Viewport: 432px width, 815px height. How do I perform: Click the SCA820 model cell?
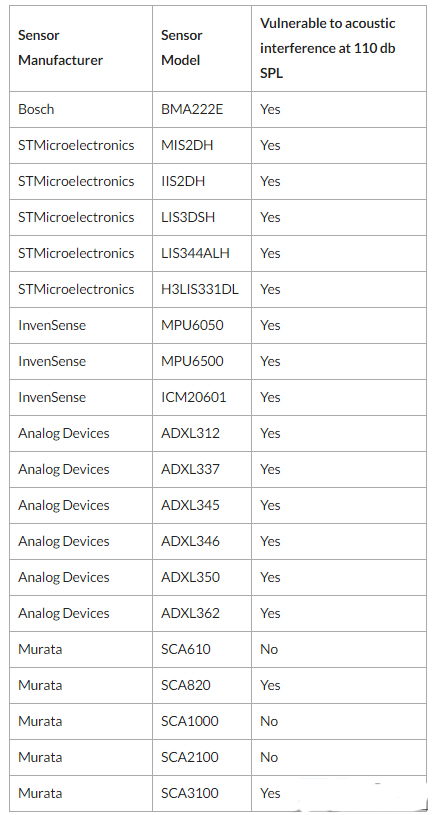point(186,685)
